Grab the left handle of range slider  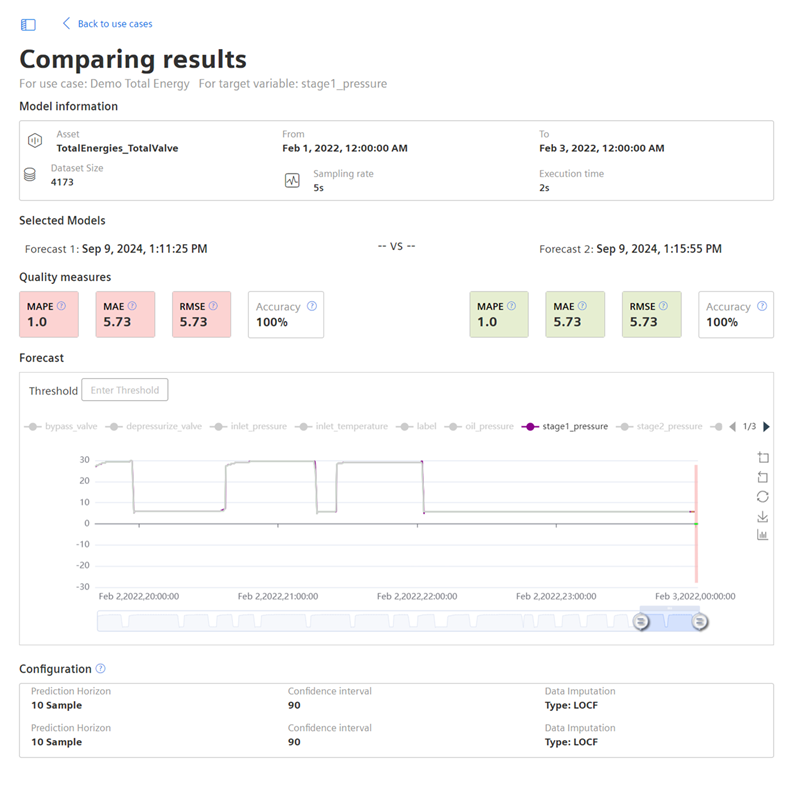pos(641,621)
